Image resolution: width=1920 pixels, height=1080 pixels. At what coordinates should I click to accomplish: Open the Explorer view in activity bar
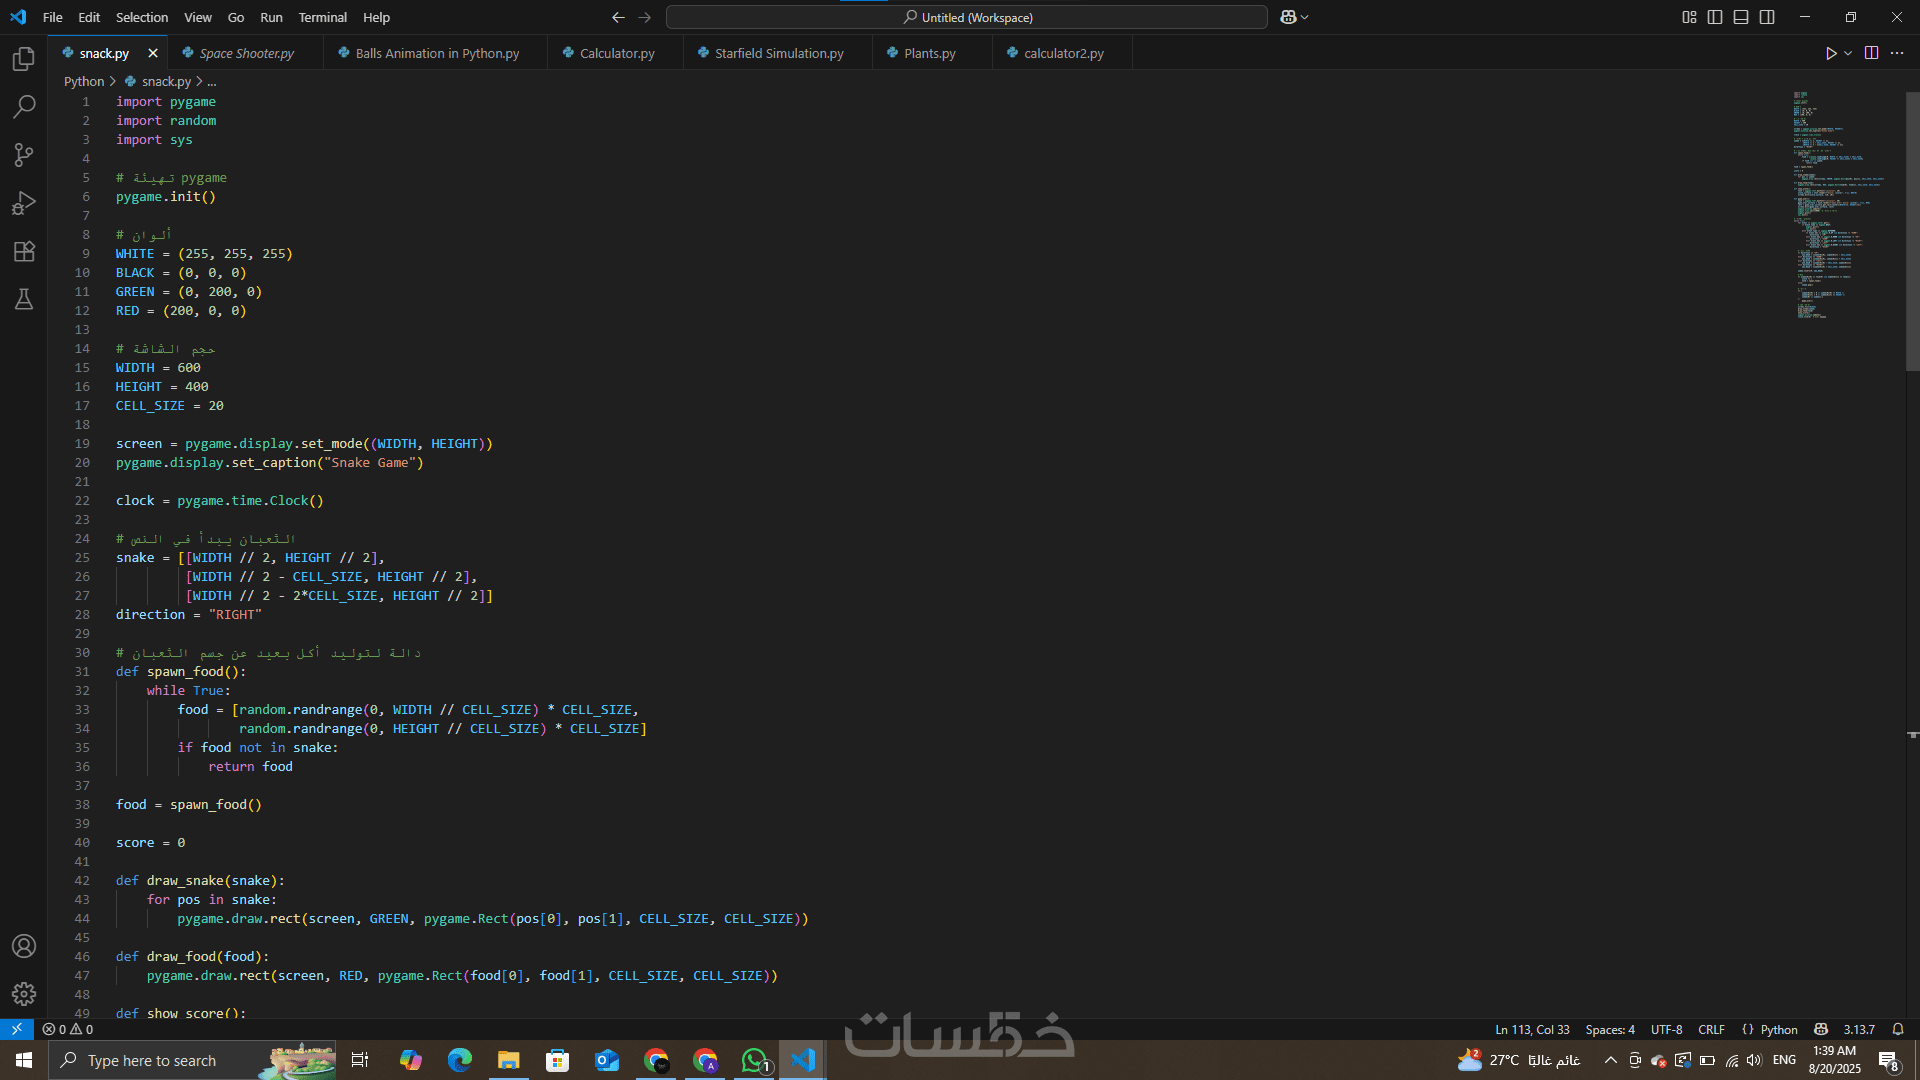point(24,59)
